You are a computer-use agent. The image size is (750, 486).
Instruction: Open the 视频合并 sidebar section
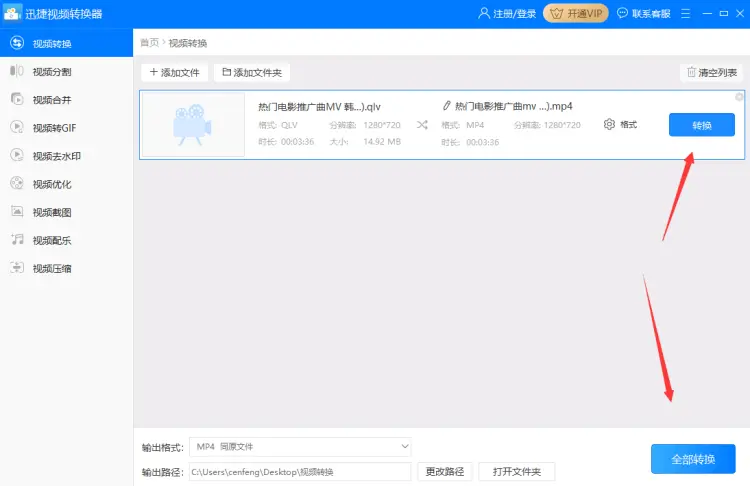coord(66,100)
